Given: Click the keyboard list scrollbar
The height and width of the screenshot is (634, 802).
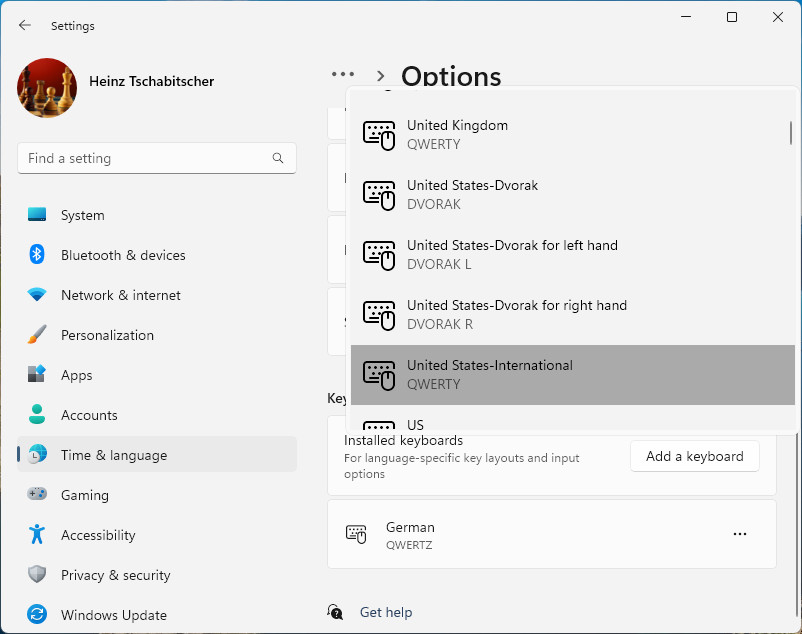Looking at the screenshot, I should point(791,132).
